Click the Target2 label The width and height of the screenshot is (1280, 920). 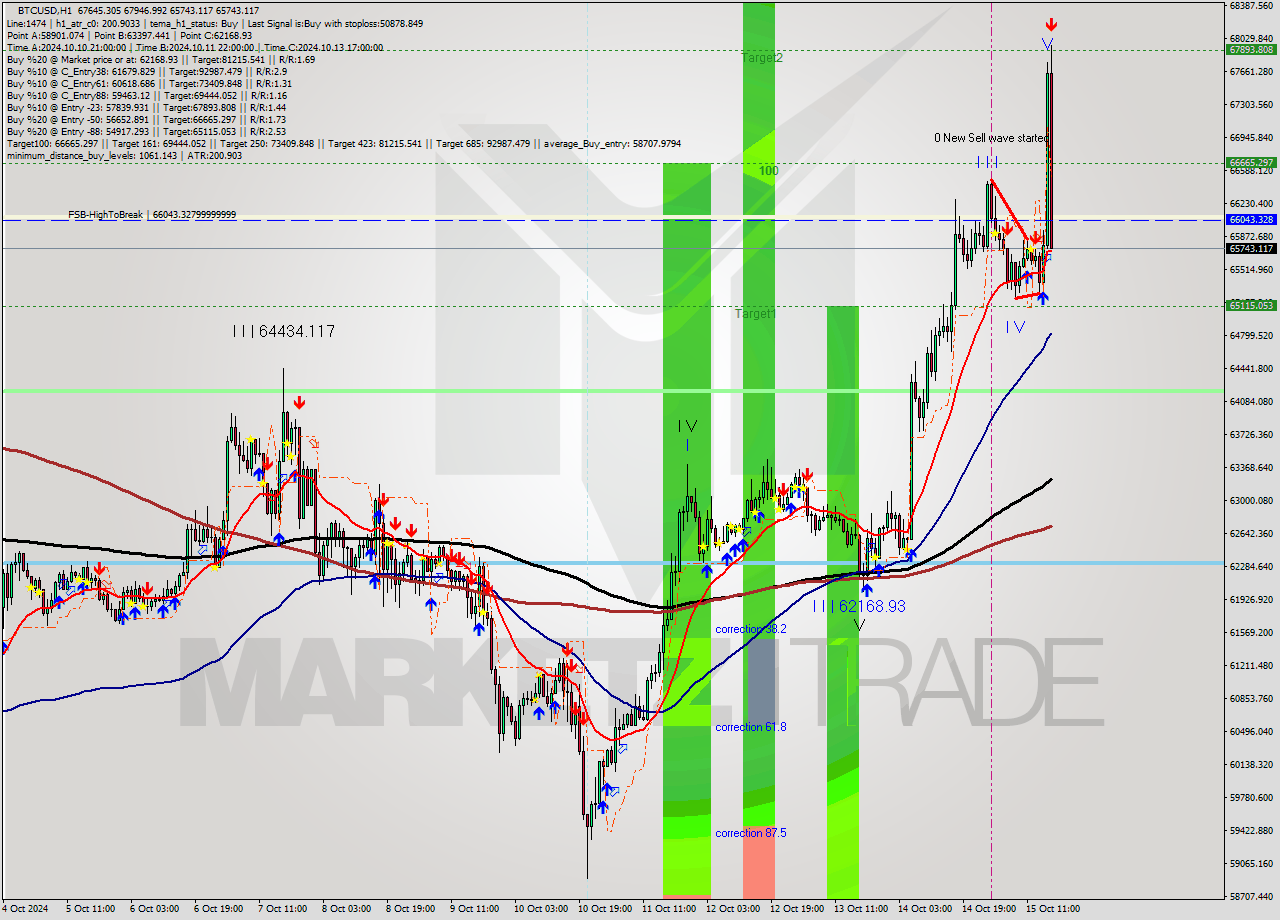point(762,58)
